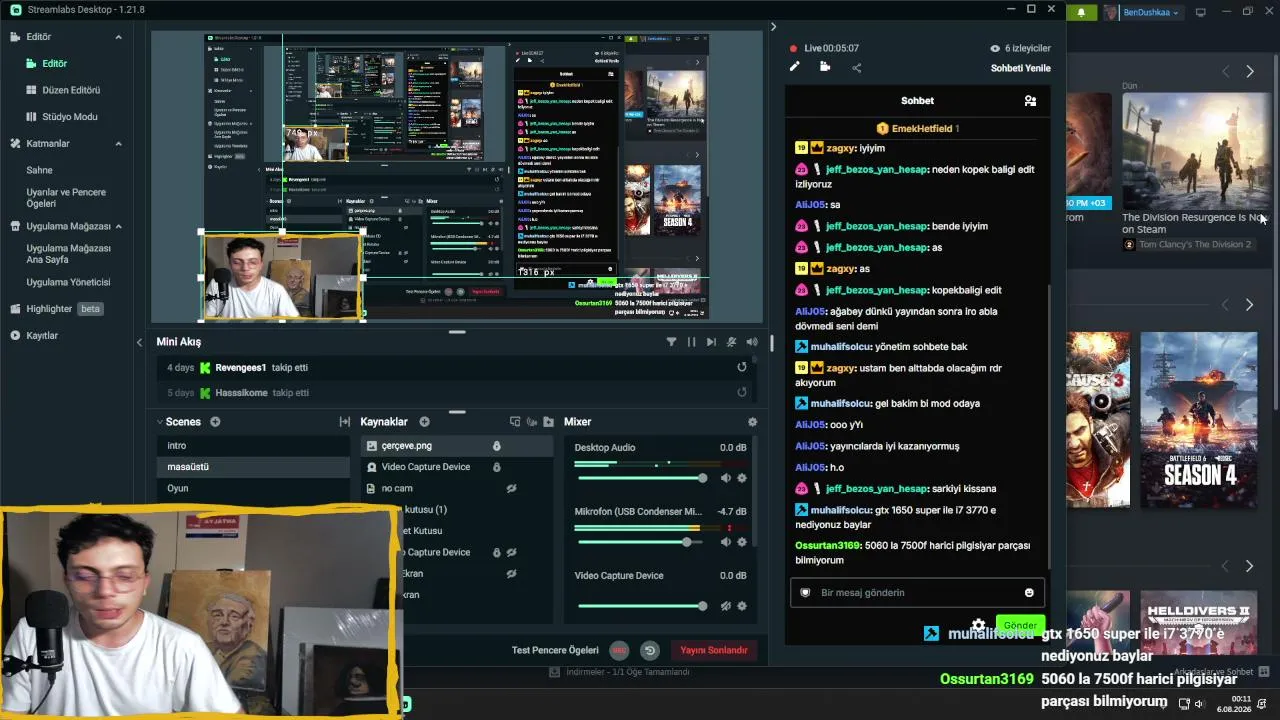
Task: Open the emoji picker in chat
Action: (1029, 593)
